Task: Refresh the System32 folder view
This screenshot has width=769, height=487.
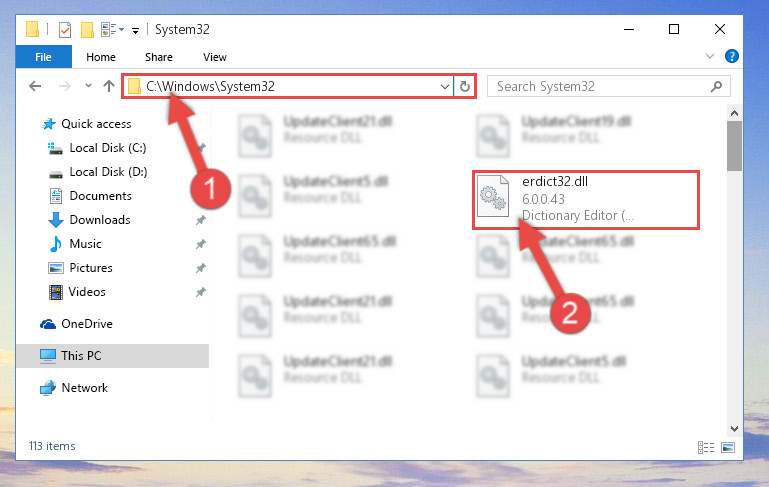Action: tap(465, 87)
